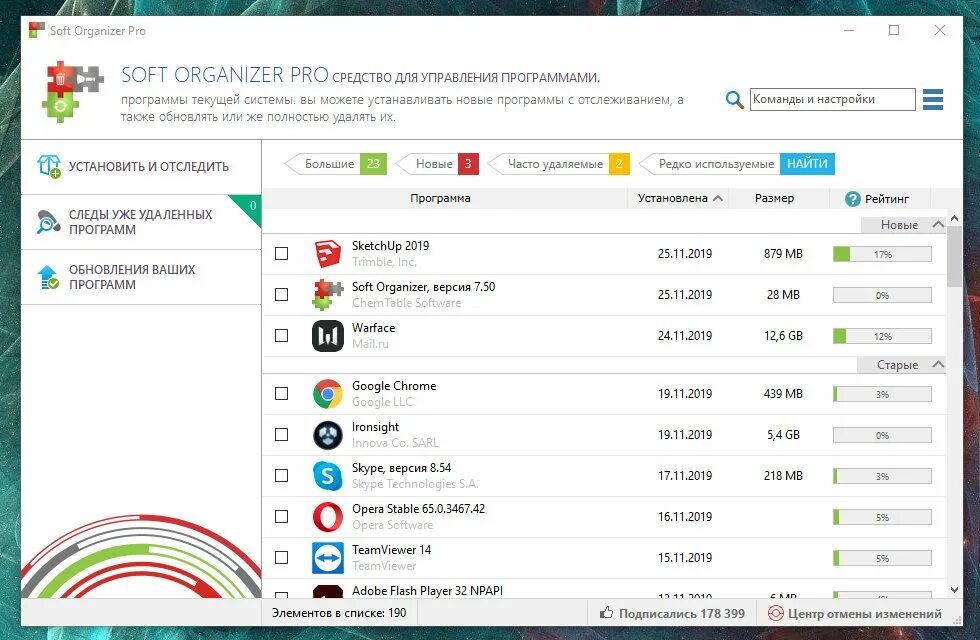The height and width of the screenshot is (640, 980).
Task: Check the TeamViewer 14 checkbox
Action: tap(281, 558)
